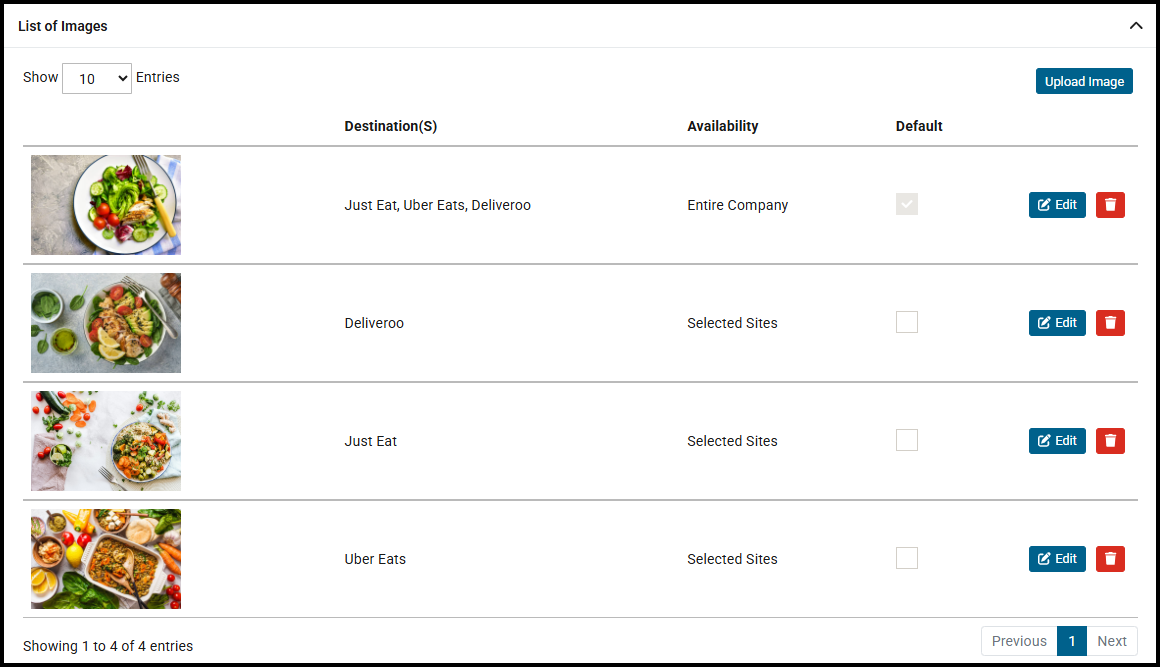
Task: Edit the Just Eat only image entry
Action: pyautogui.click(x=1057, y=441)
